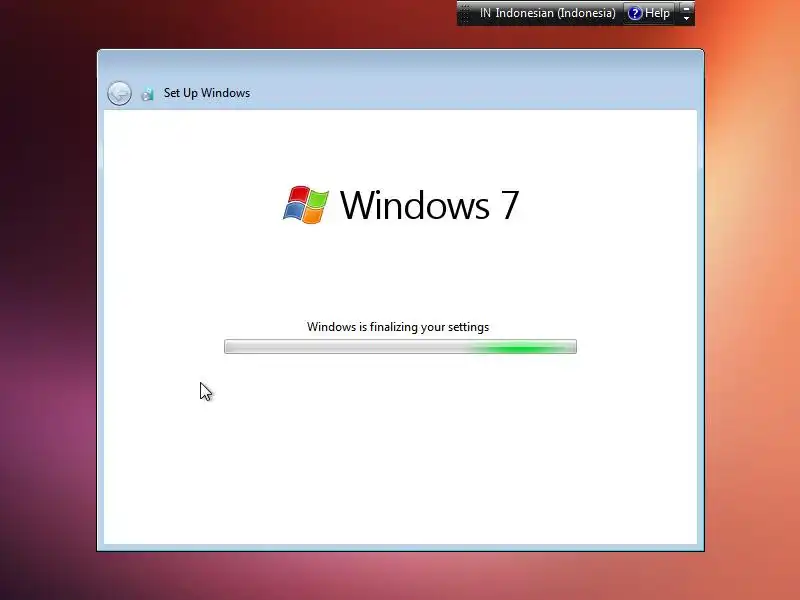Open Help from the language bar
The width and height of the screenshot is (800, 600).
tap(648, 13)
